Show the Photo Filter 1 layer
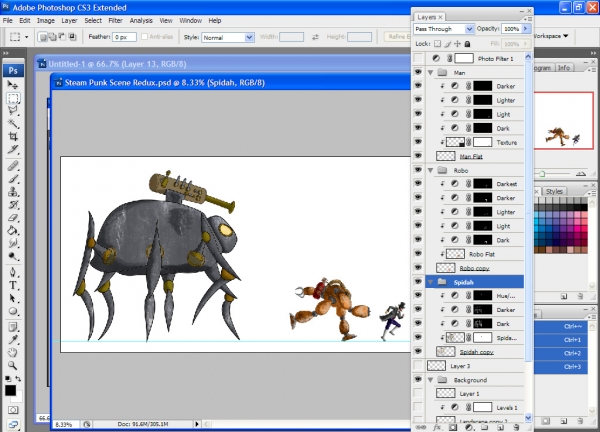The image size is (600, 432). point(418,58)
